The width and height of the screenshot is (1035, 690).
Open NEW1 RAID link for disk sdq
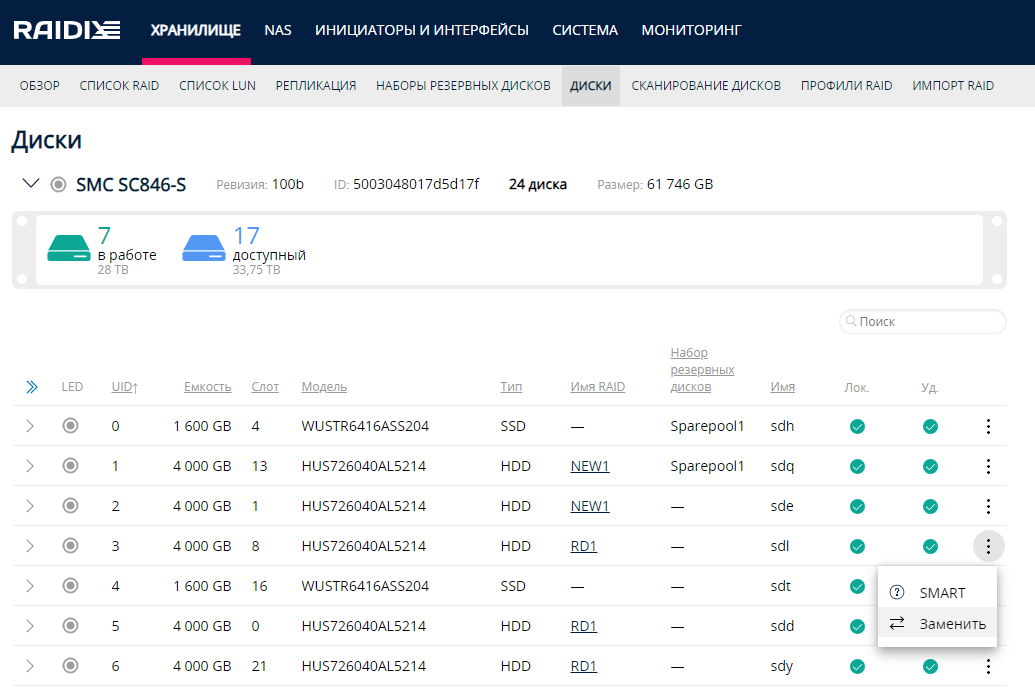(x=589, y=467)
